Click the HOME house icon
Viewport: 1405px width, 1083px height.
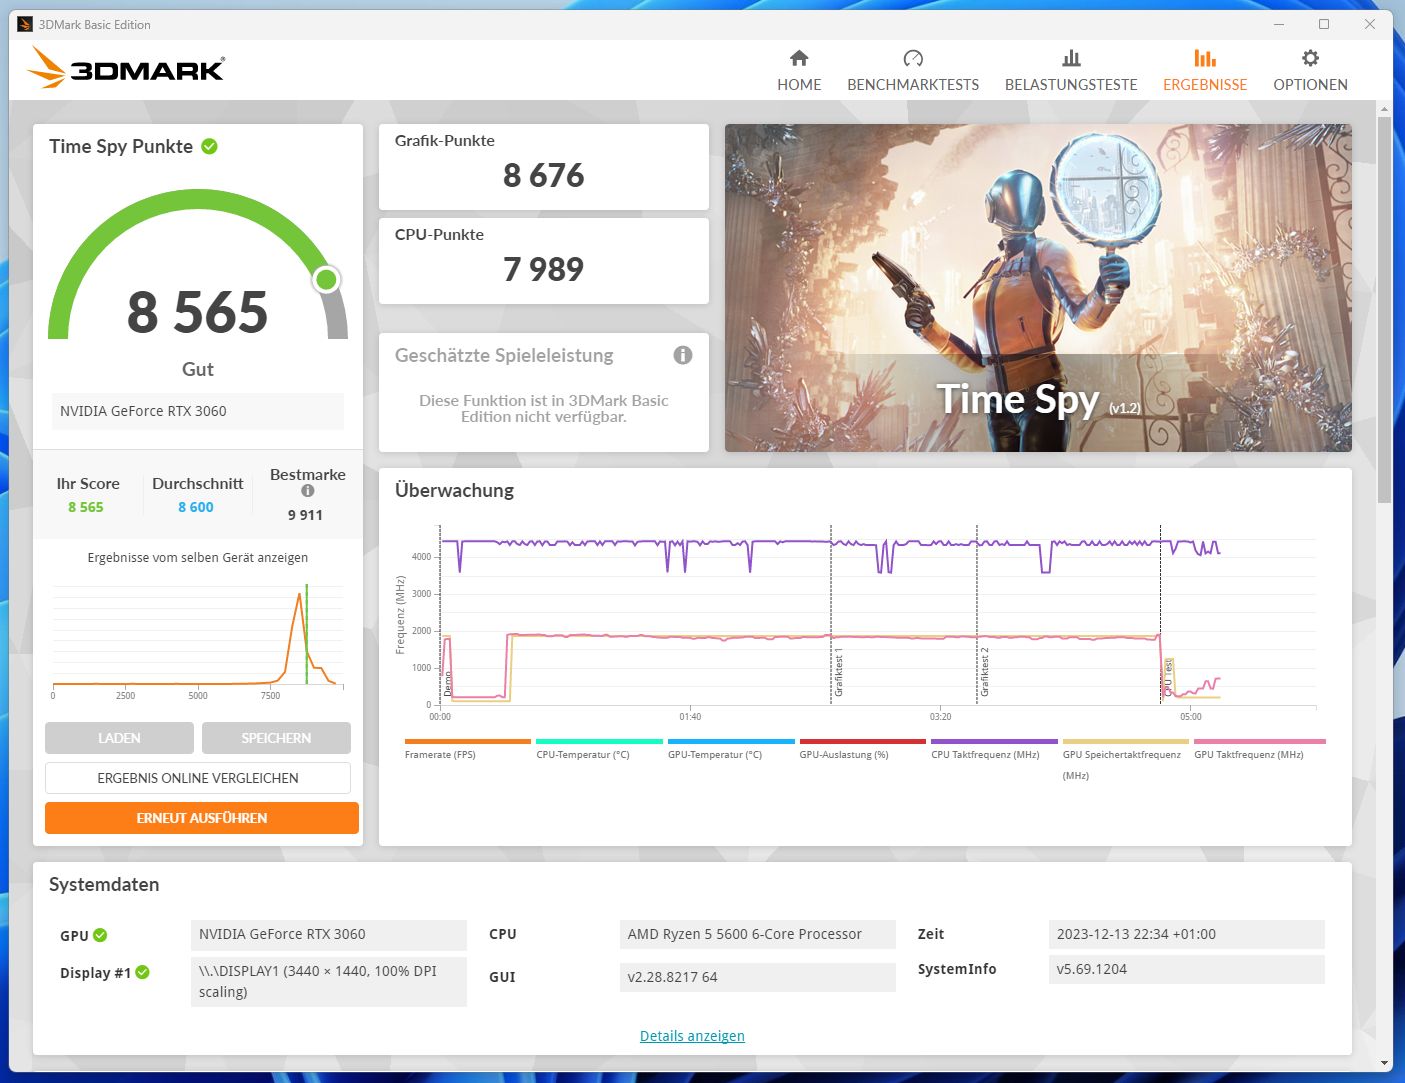coord(799,58)
